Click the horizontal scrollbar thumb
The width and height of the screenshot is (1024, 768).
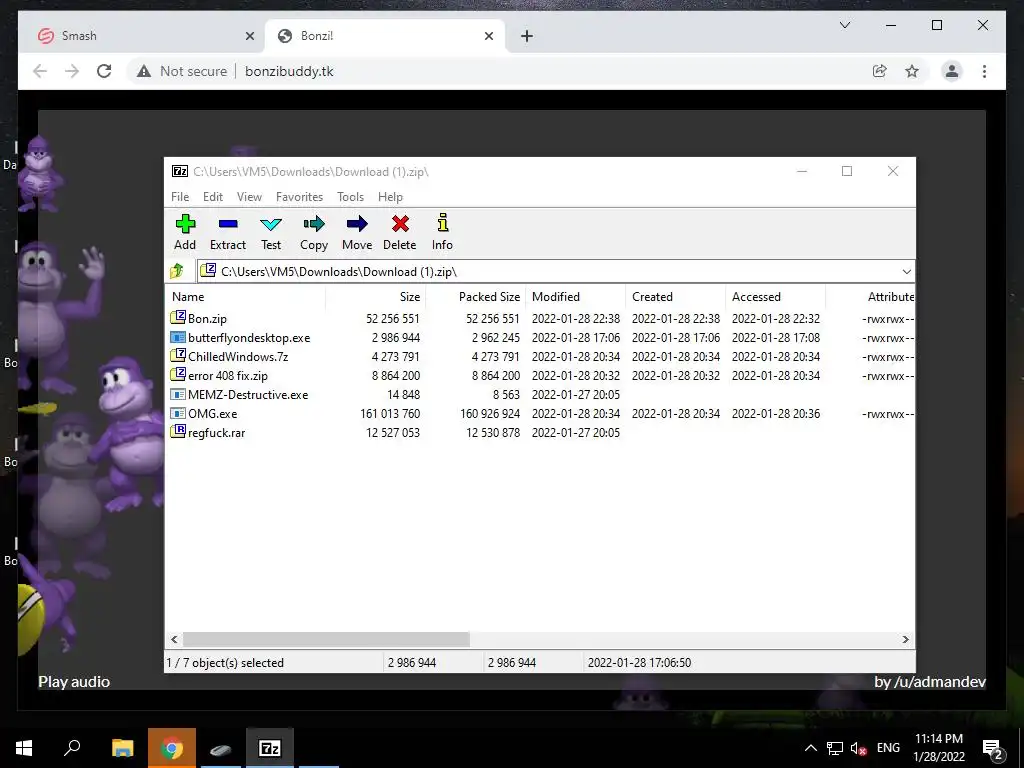[x=326, y=639]
